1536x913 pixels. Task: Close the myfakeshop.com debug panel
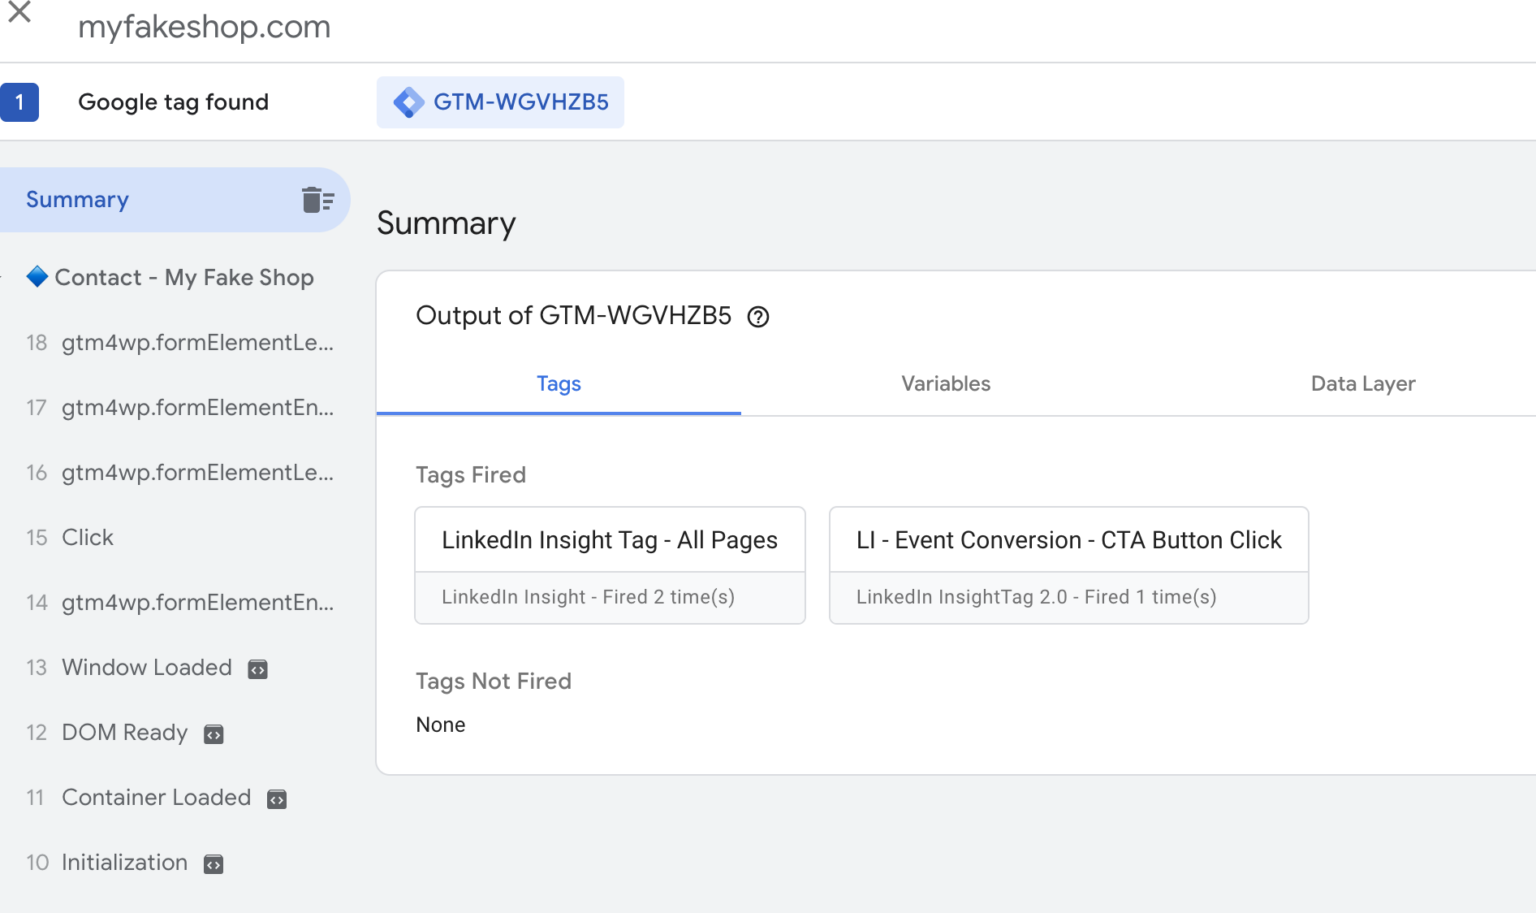click(x=19, y=13)
